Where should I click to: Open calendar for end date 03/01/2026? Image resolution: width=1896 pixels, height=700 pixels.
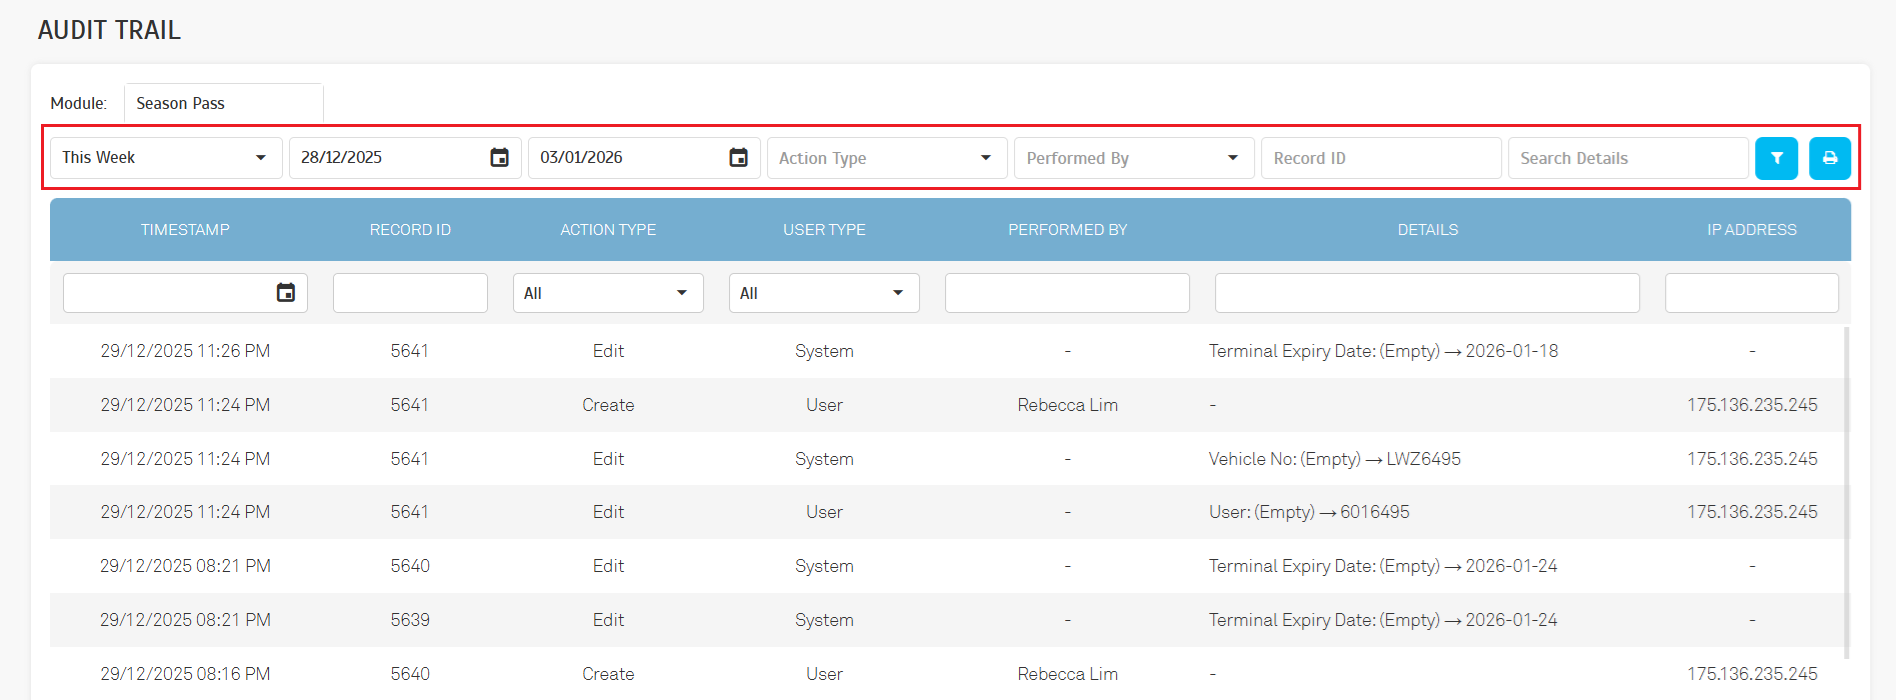[x=738, y=158]
